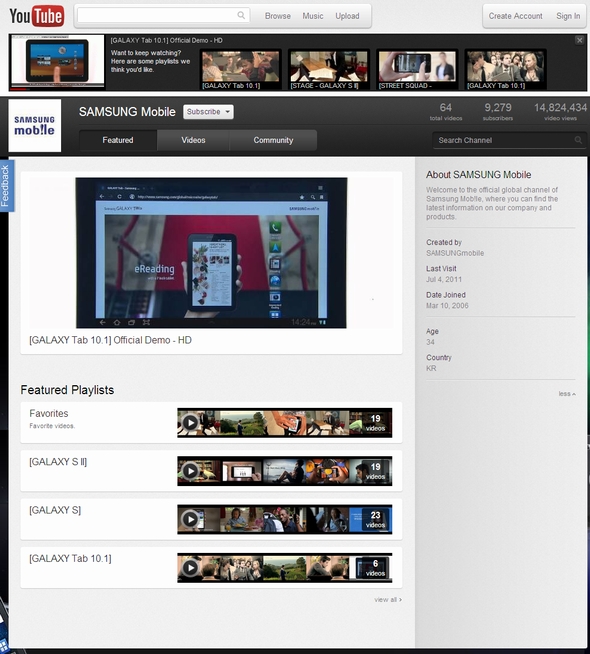Play the [GALAXY S] playlist
Screen dimensions: 590x654
click(191, 519)
